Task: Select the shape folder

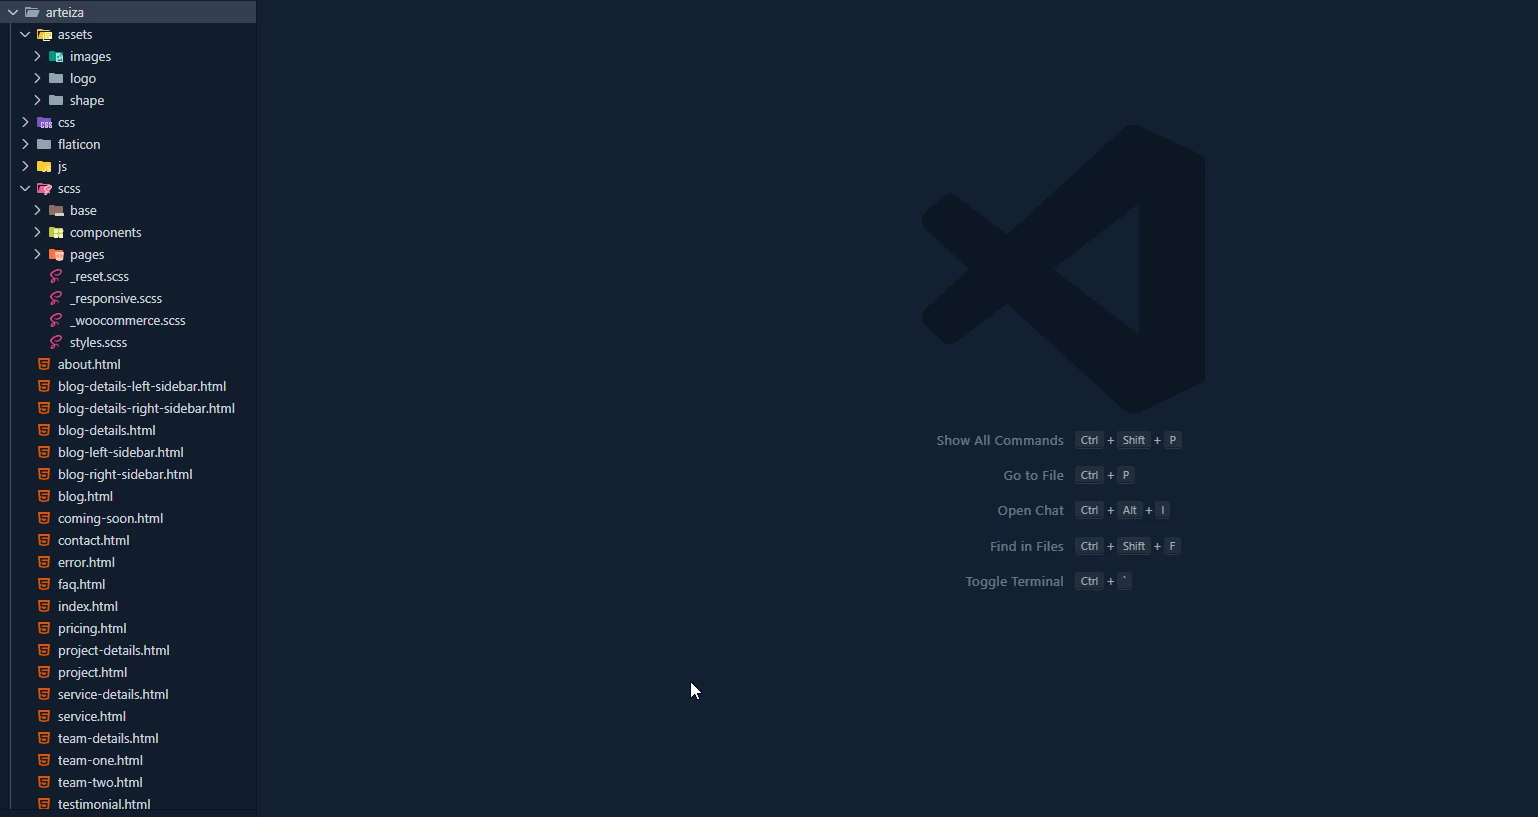Action: coord(86,101)
